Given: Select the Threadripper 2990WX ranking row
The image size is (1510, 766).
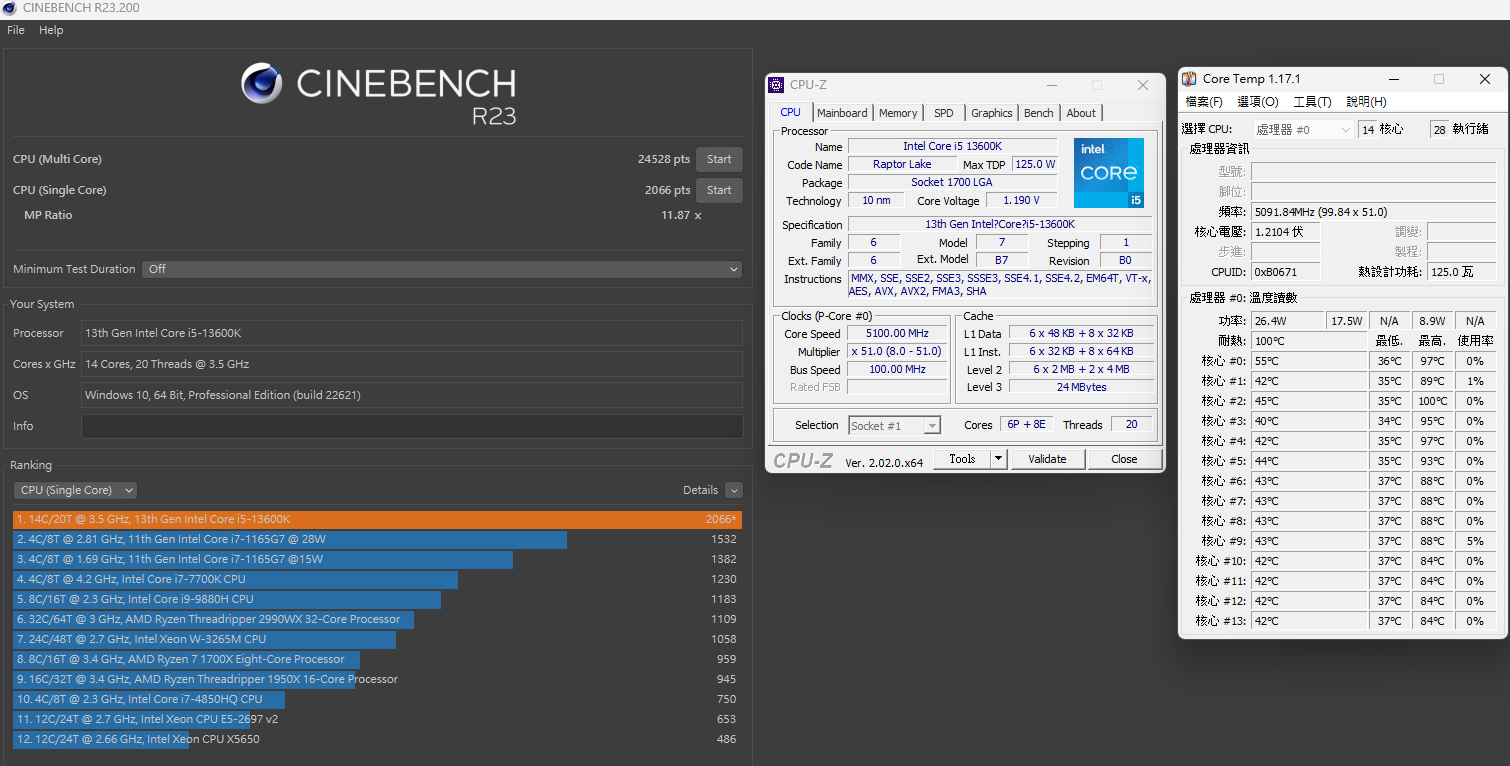Looking at the screenshot, I should [377, 620].
